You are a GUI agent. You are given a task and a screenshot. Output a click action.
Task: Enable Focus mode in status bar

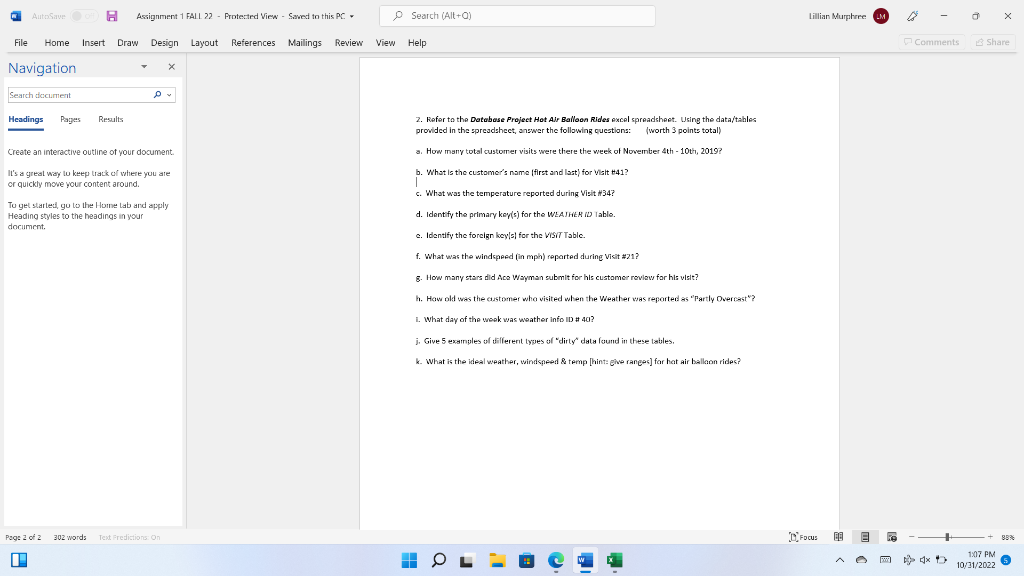pyautogui.click(x=803, y=537)
